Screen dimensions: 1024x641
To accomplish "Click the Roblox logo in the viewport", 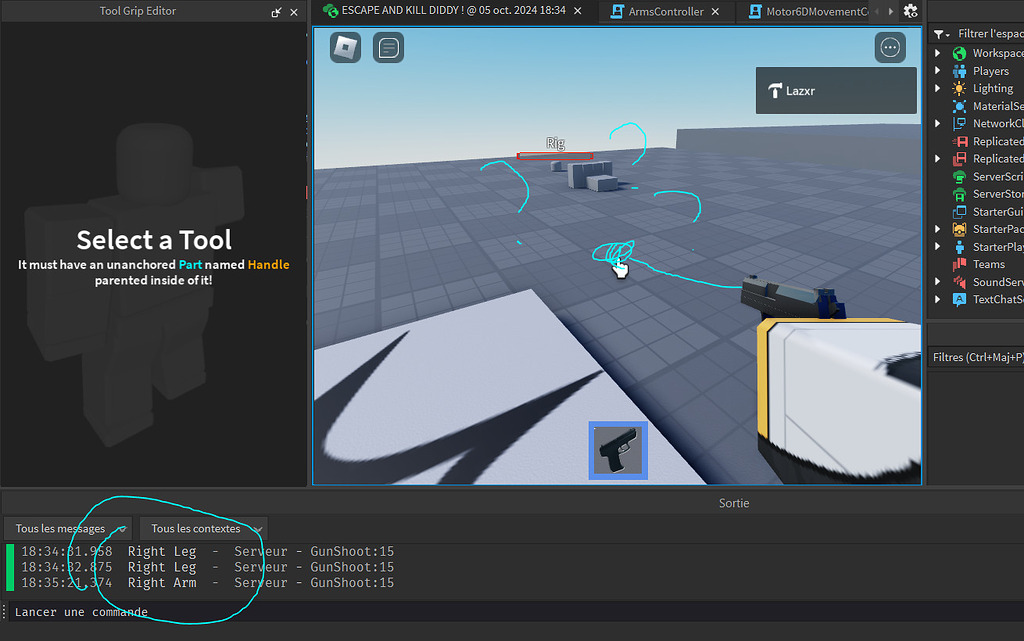I will (x=344, y=47).
